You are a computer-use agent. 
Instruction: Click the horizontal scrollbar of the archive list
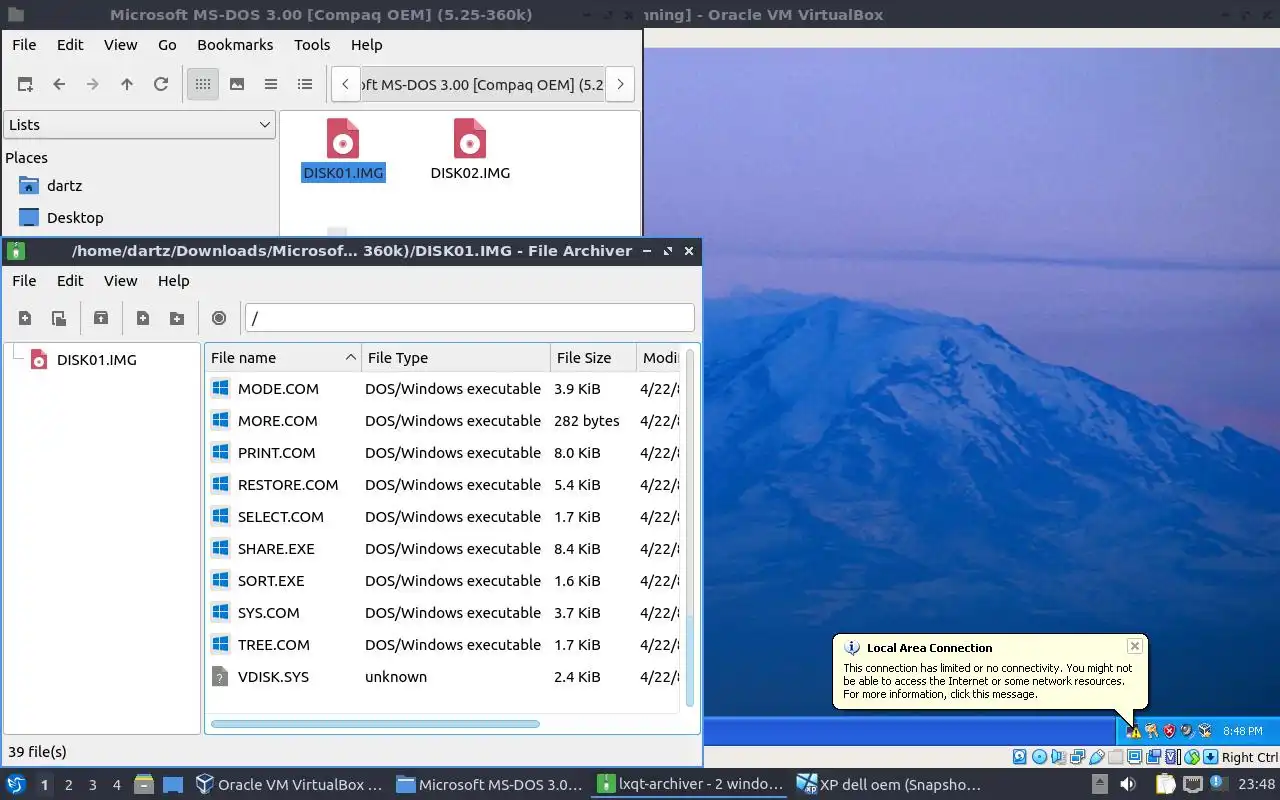click(376, 724)
